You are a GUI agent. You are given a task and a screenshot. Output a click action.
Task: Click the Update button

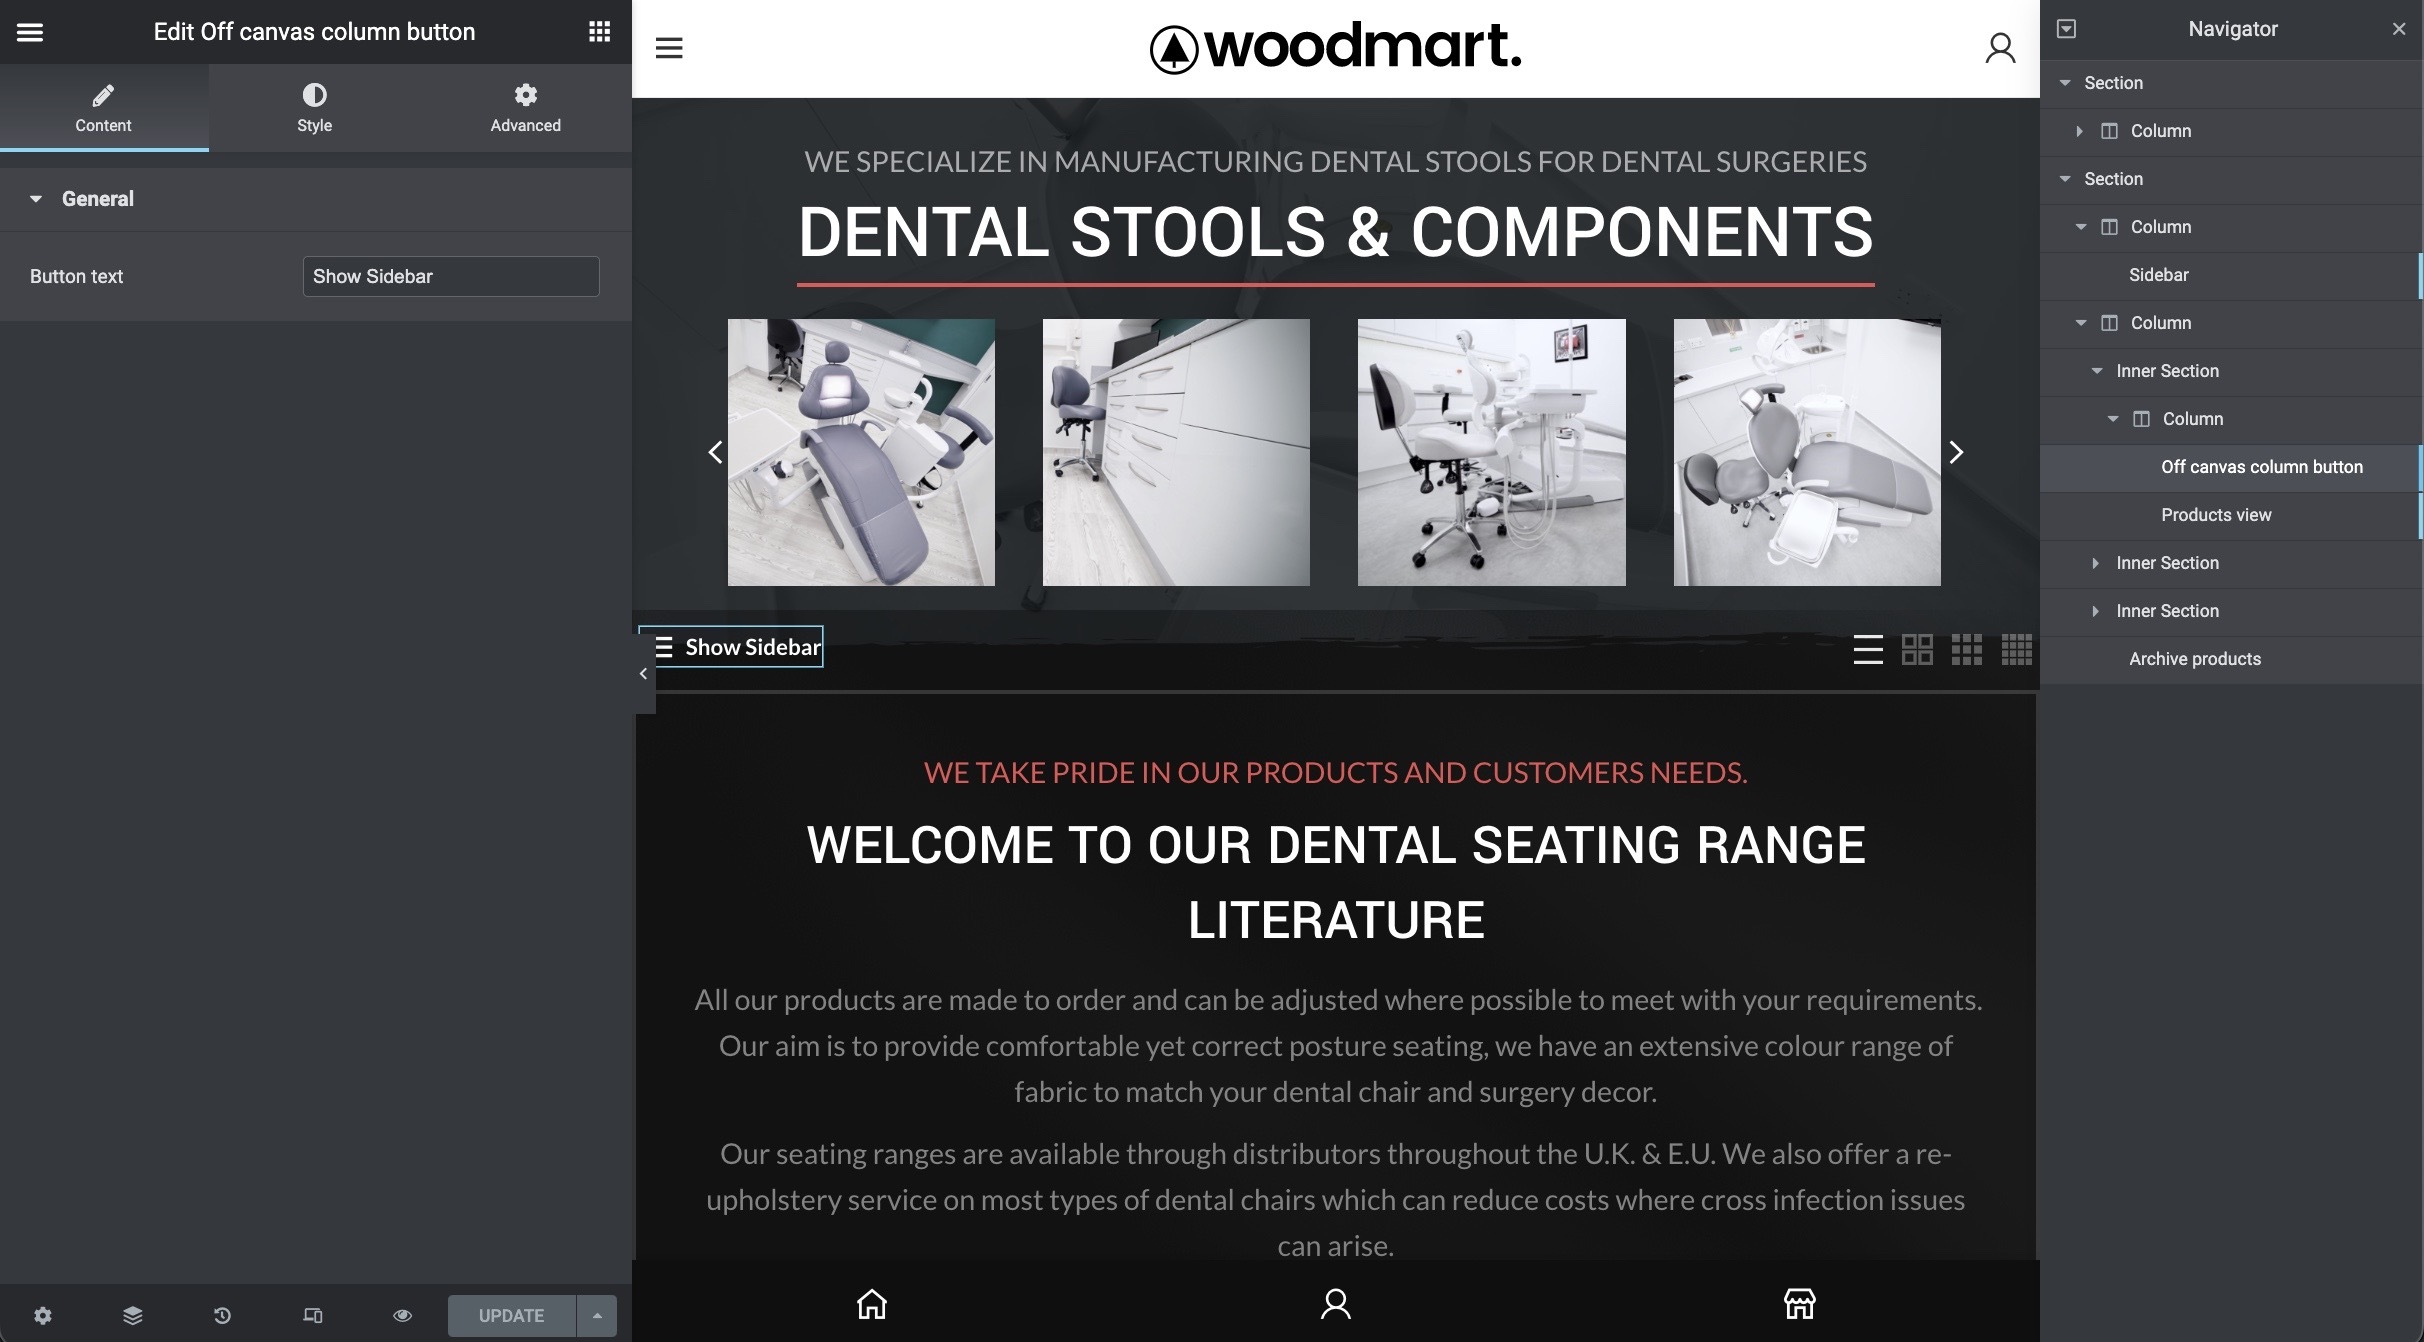tap(511, 1315)
